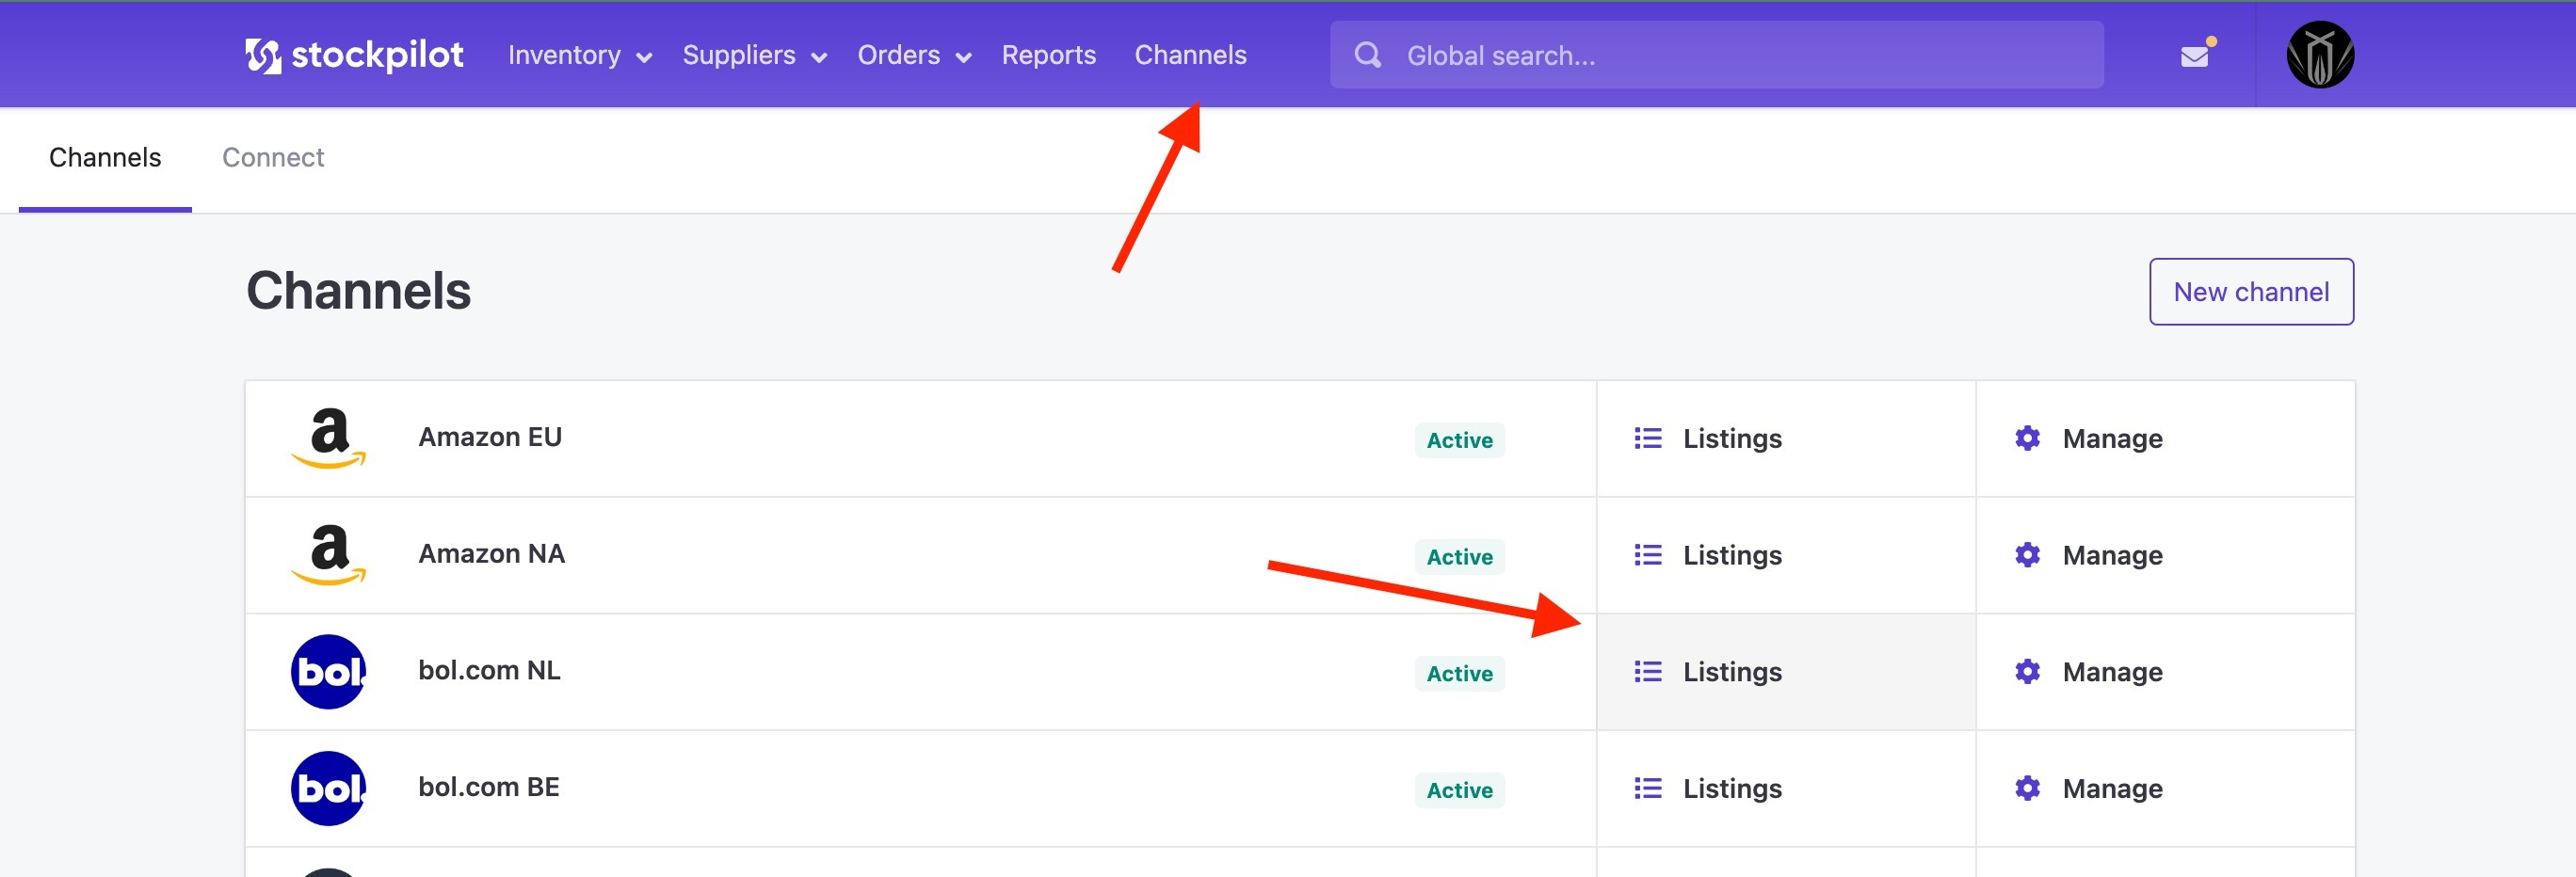Image resolution: width=2576 pixels, height=877 pixels.
Task: Click the bol.com BE channel name
Action: click(x=488, y=788)
